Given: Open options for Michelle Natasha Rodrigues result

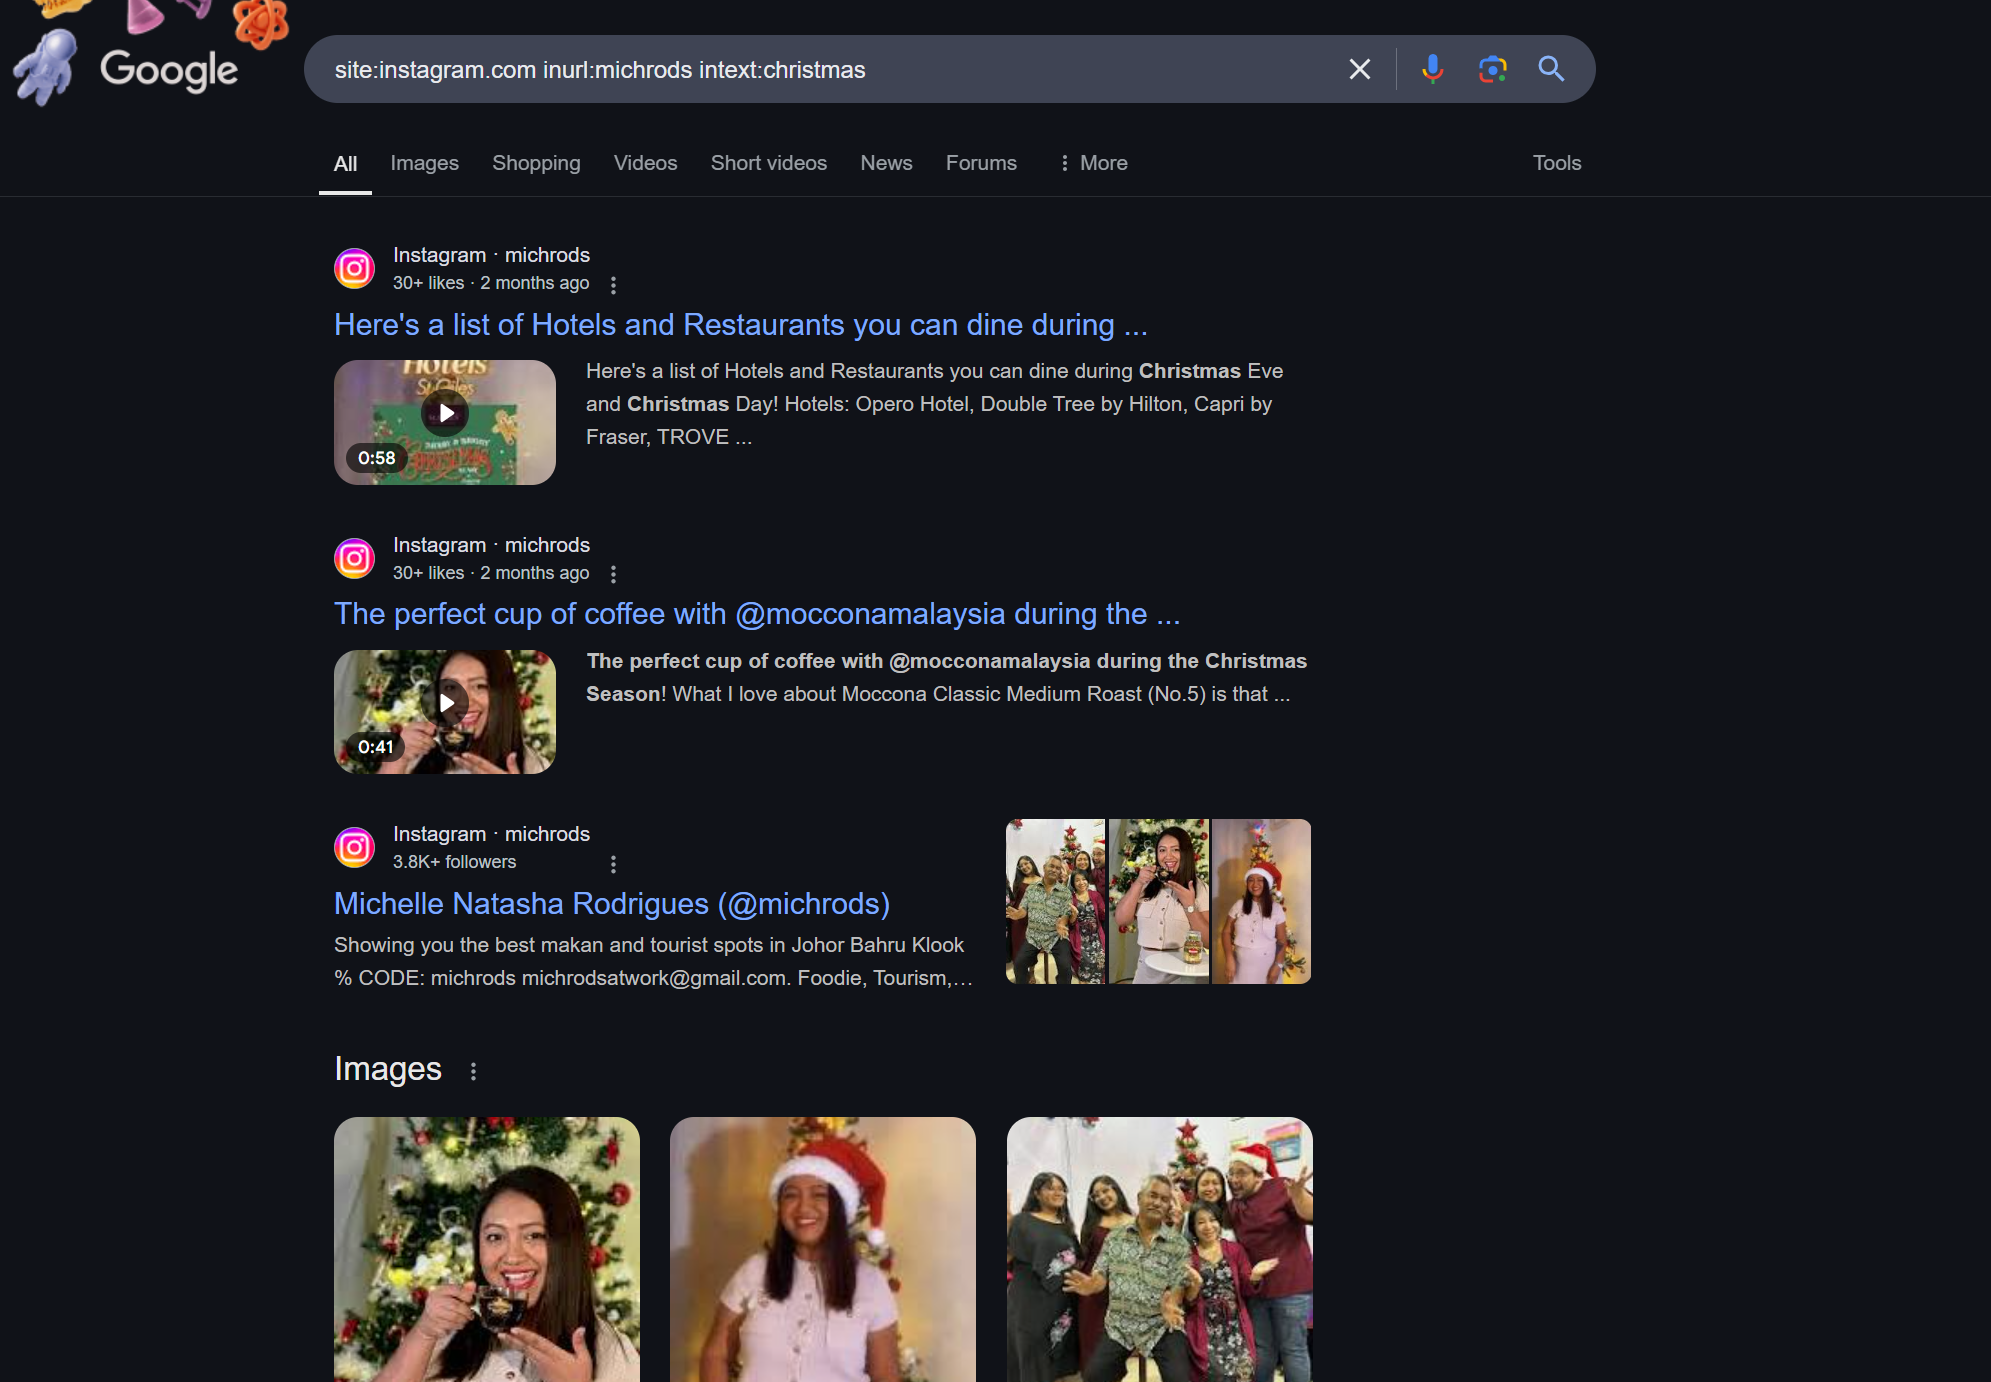Looking at the screenshot, I should pos(613,863).
